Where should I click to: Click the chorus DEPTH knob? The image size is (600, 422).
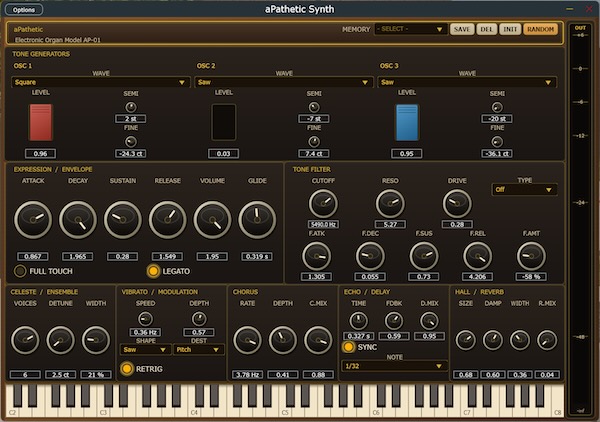[283, 340]
